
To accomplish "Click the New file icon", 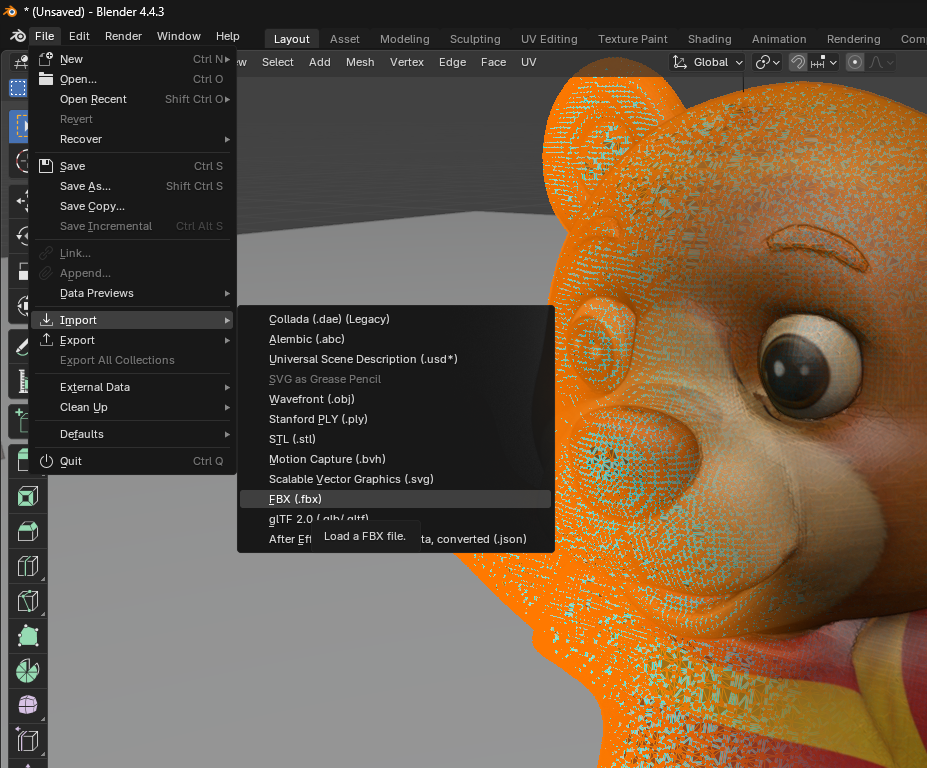I will [x=46, y=59].
